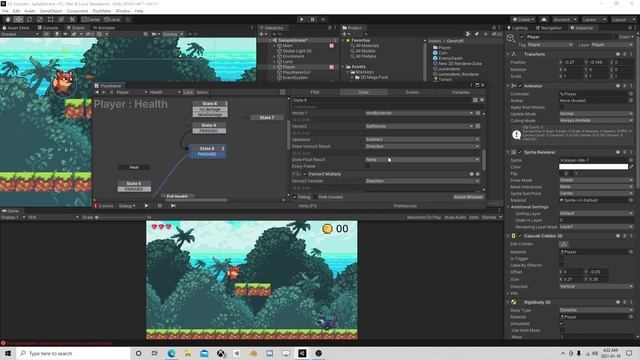Select State 7 node in PlayMaker graph
The width and height of the screenshot is (640, 360).
click(267, 118)
